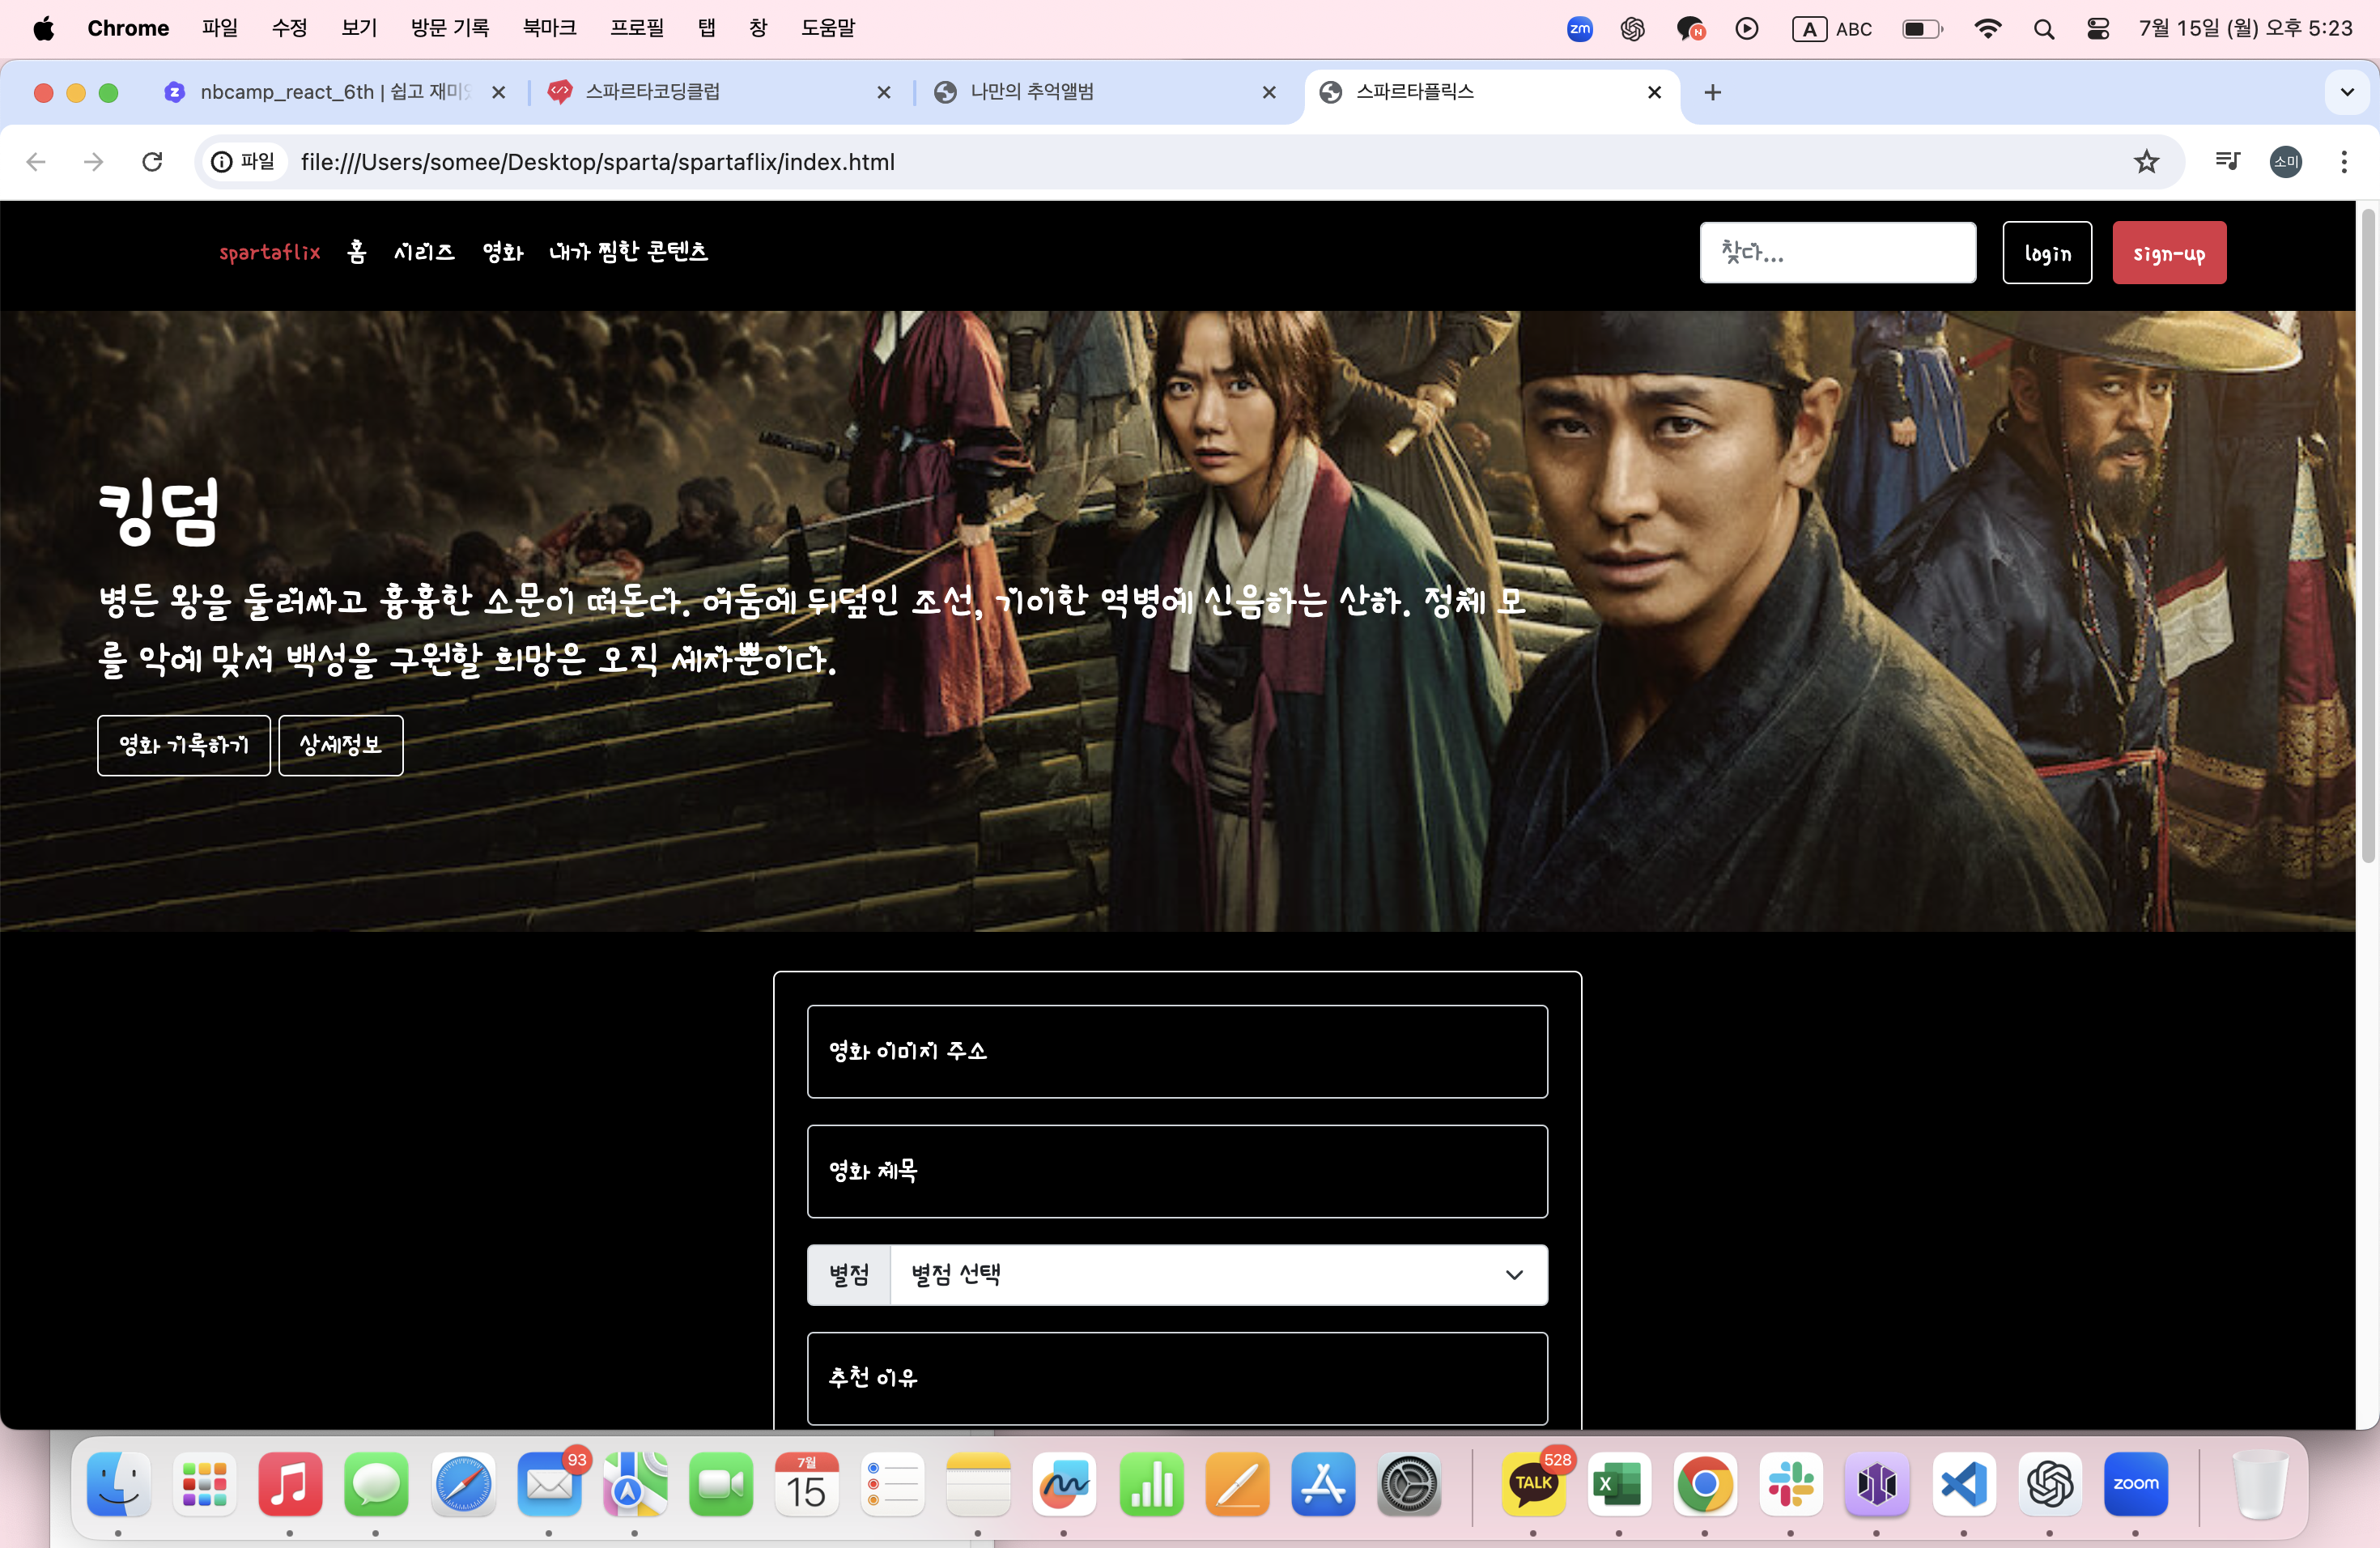Open App Store from the Dock
This screenshot has width=2380, height=1548.
click(x=1323, y=1484)
